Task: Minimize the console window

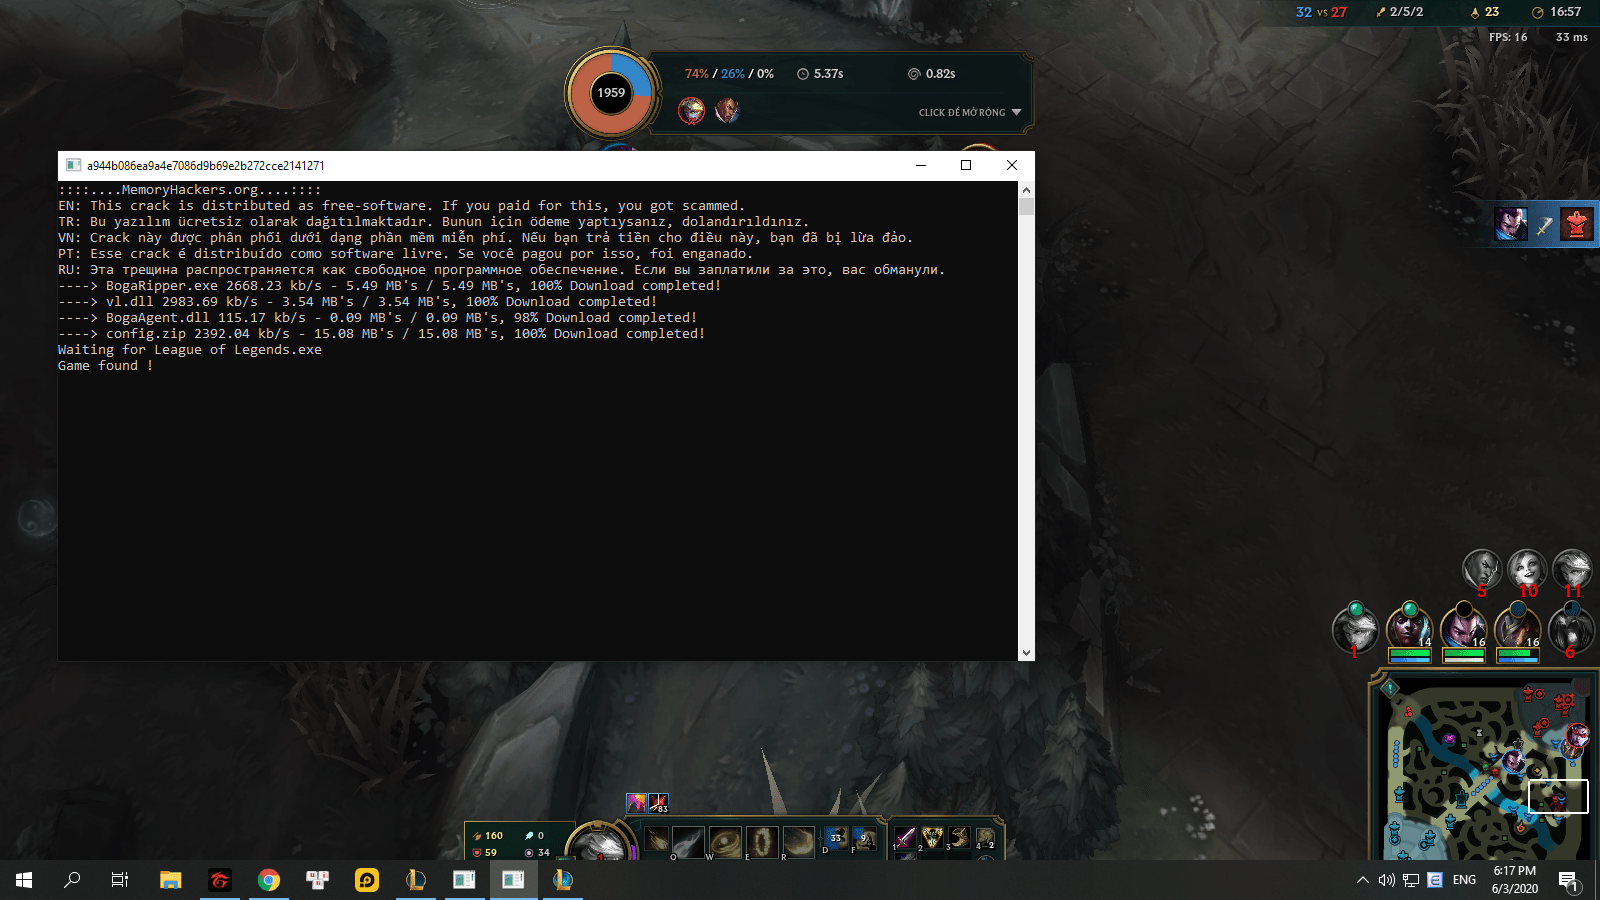Action: pos(920,165)
